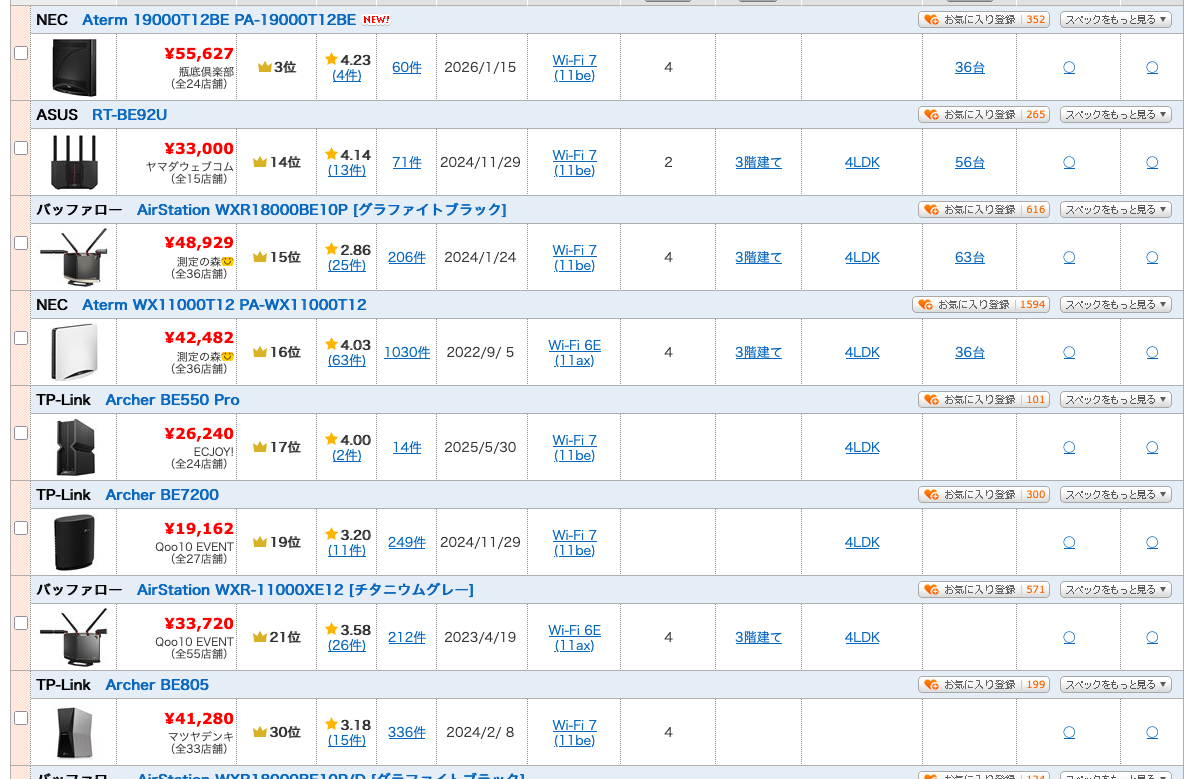Expand specs for AirStation WXR-11000XE12
This screenshot has height=779, width=1186.
click(x=1116, y=589)
